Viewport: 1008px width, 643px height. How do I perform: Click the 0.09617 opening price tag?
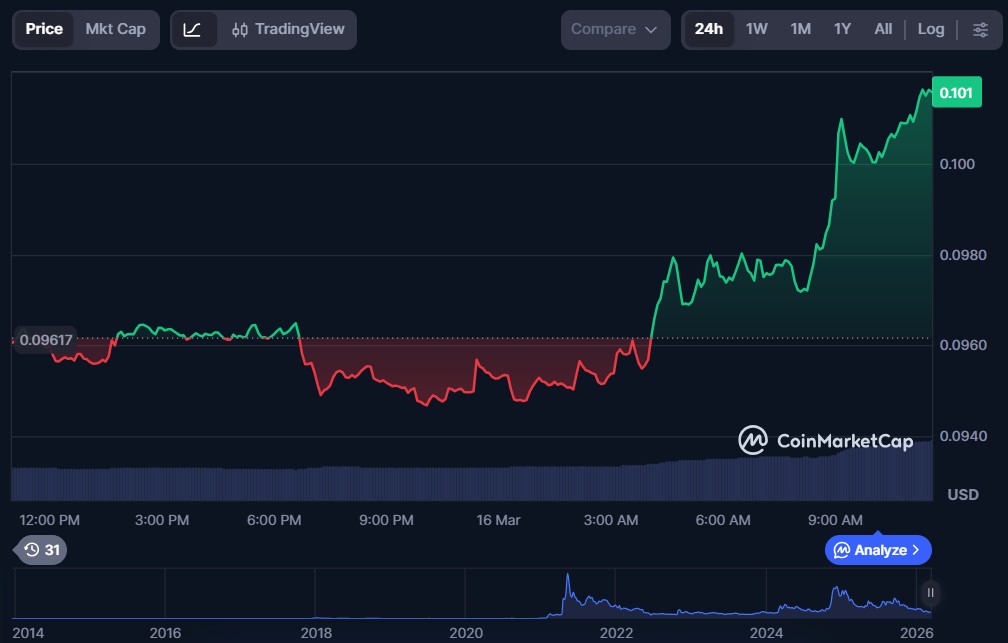point(43,340)
